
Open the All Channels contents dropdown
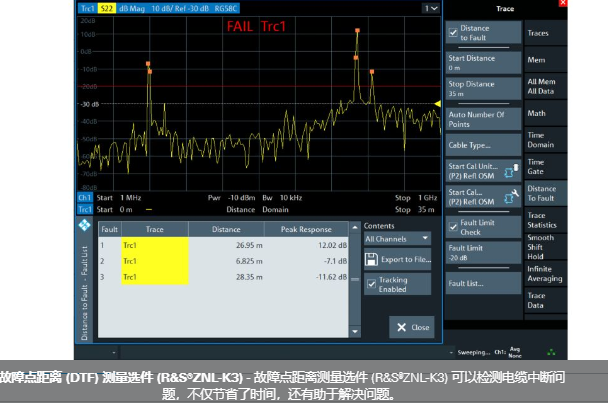click(x=397, y=239)
